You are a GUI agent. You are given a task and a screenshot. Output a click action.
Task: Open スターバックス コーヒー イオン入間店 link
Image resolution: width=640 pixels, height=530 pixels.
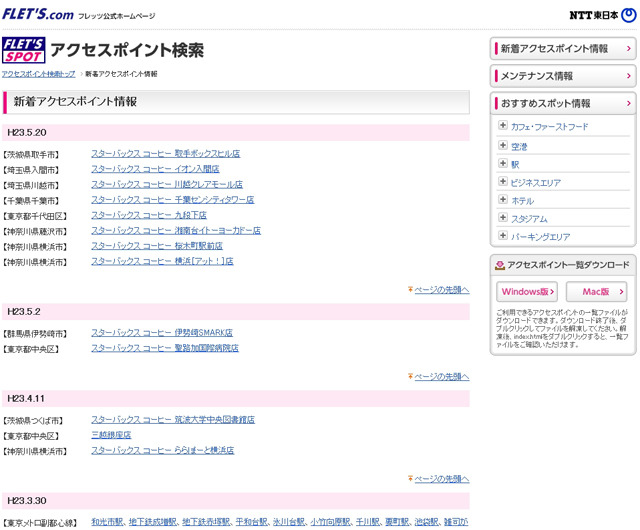click(x=155, y=169)
